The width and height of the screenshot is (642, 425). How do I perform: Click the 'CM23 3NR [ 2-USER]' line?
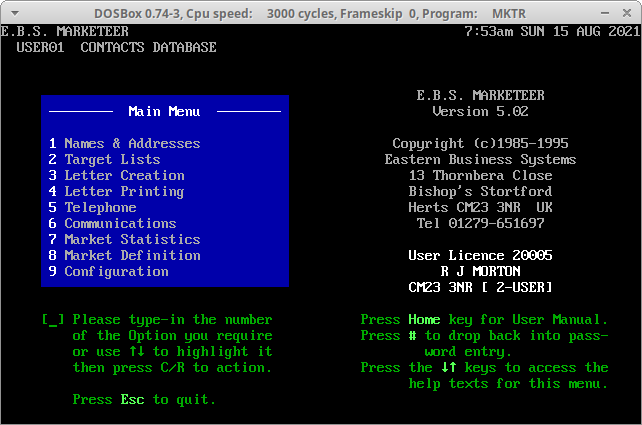coord(480,287)
